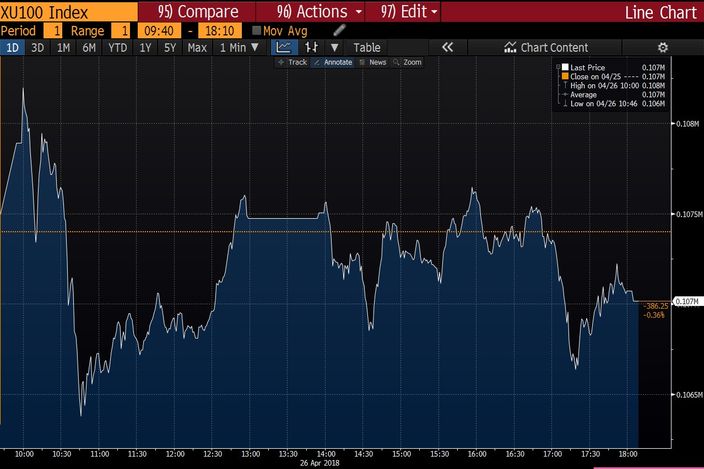Open chart settings gear icon
704x469 pixels.
[662, 47]
